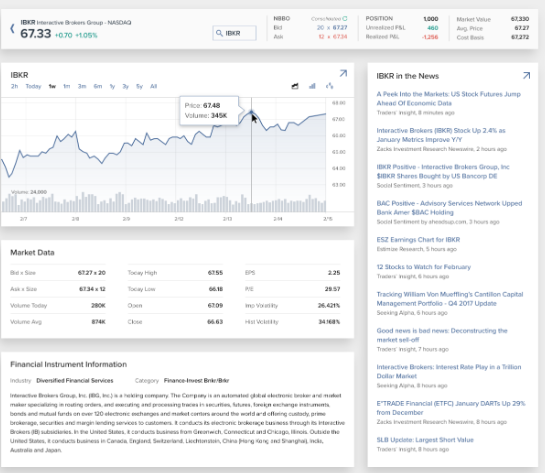
Task: Open 'BAC Positive - Advisory Services' article
Action: tap(449, 208)
